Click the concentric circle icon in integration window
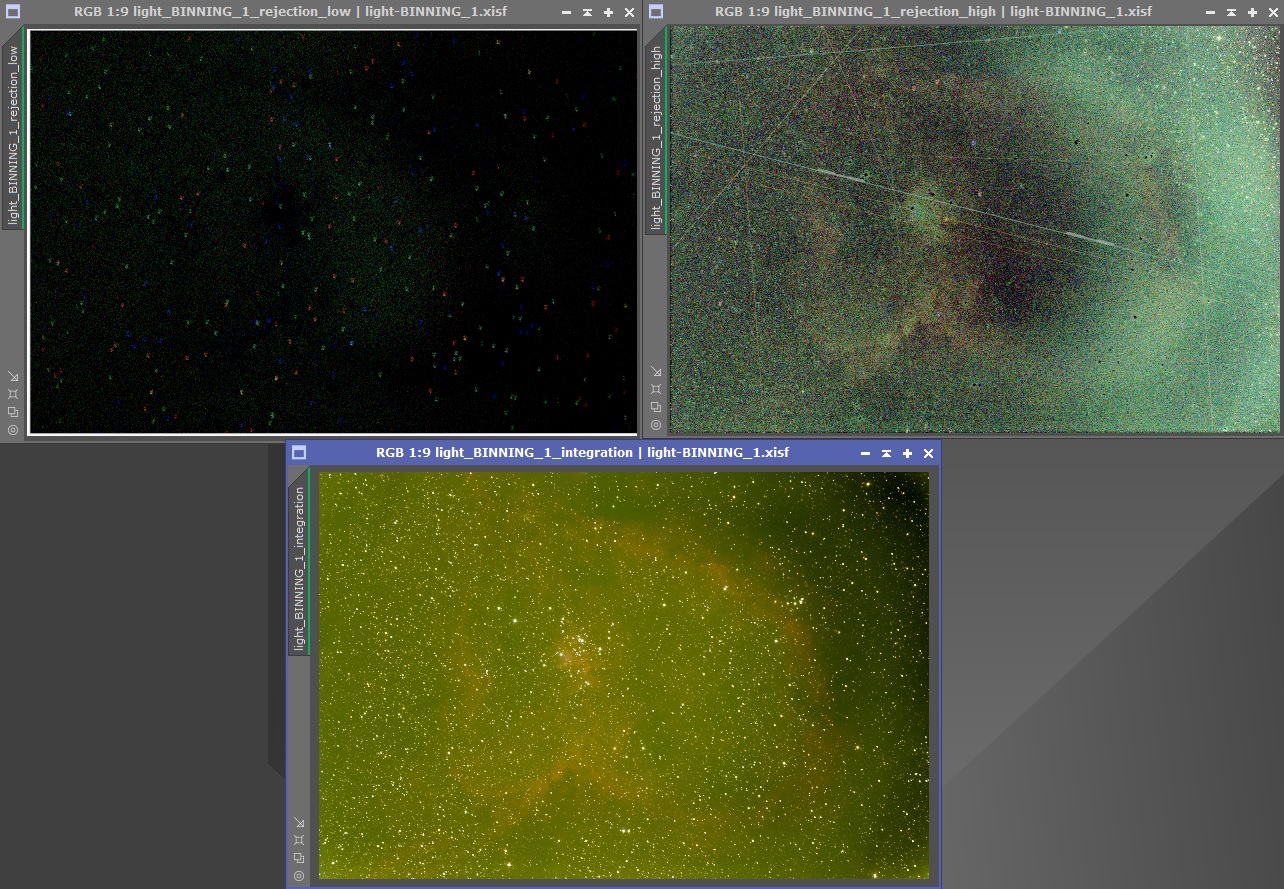This screenshot has height=889, width=1284. 299,876
